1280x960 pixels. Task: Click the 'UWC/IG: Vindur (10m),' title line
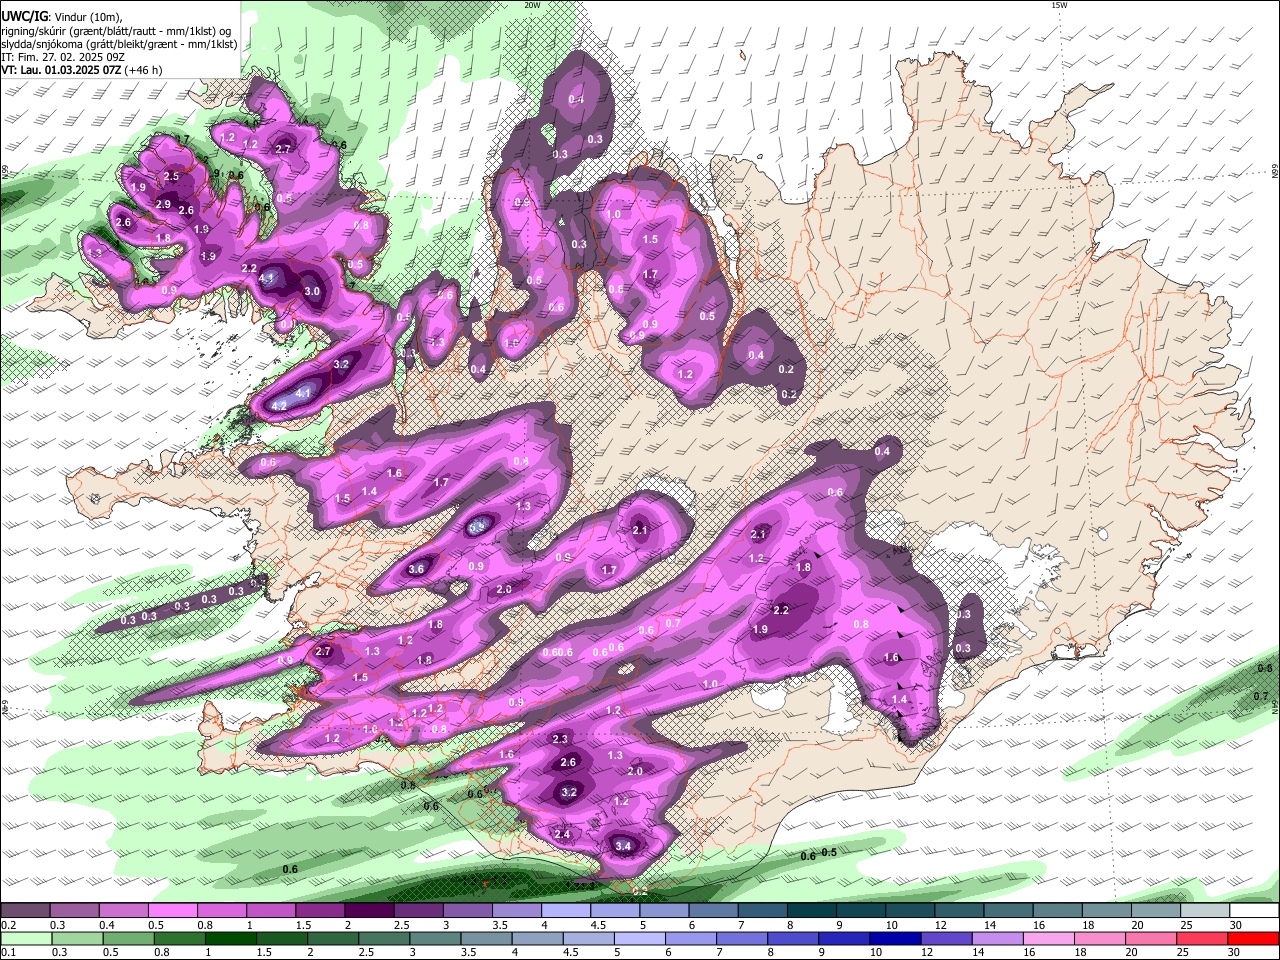(62, 17)
